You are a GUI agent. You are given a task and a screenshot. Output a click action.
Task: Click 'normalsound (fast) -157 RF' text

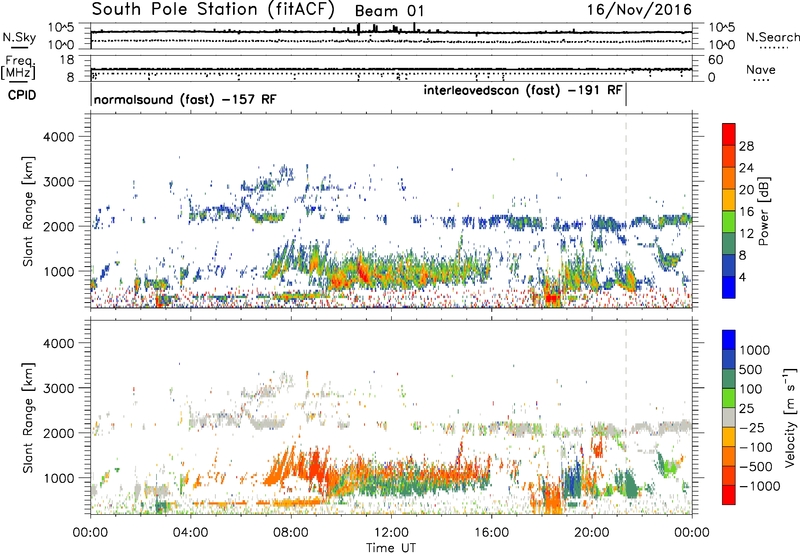pyautogui.click(x=185, y=99)
